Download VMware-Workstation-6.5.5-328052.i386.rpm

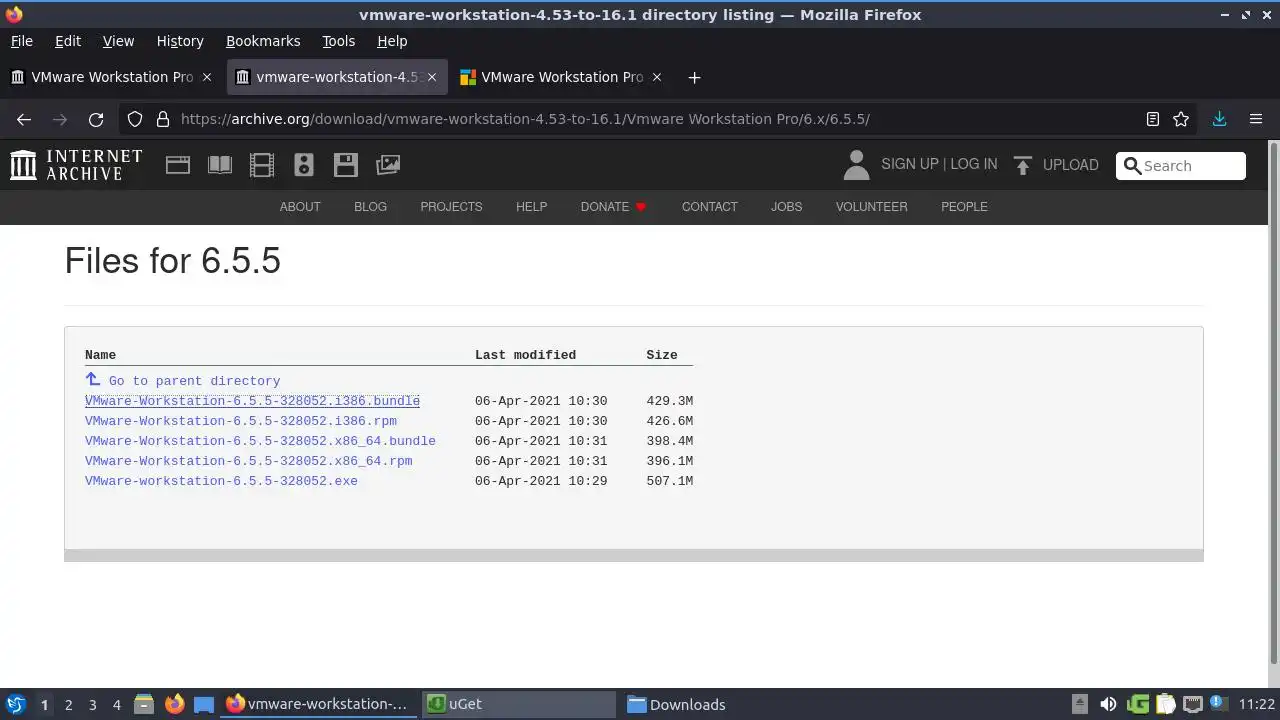point(241,421)
